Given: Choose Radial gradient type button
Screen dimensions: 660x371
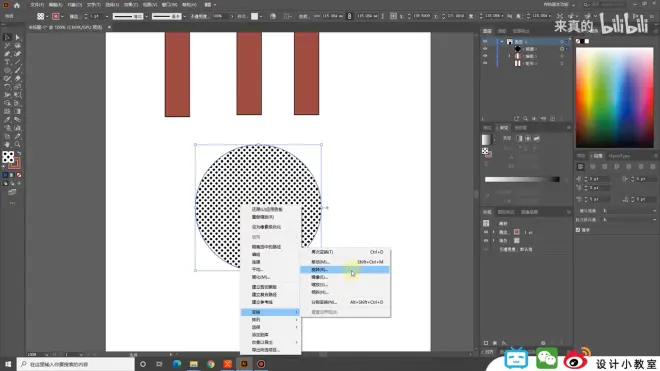Looking at the screenshot, I should 528,139.
